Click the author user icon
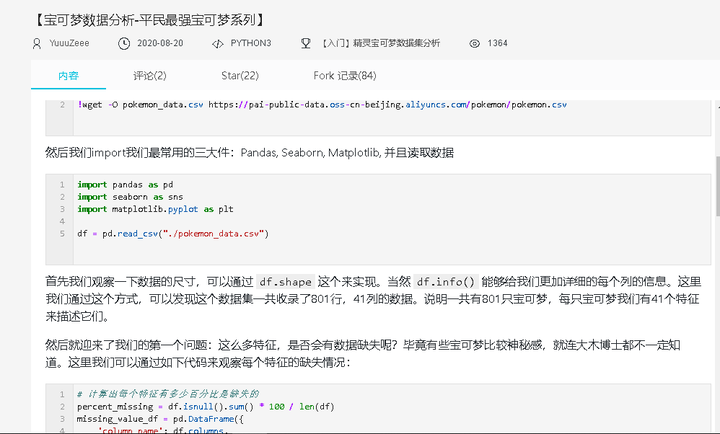The width and height of the screenshot is (720, 434). point(37,44)
